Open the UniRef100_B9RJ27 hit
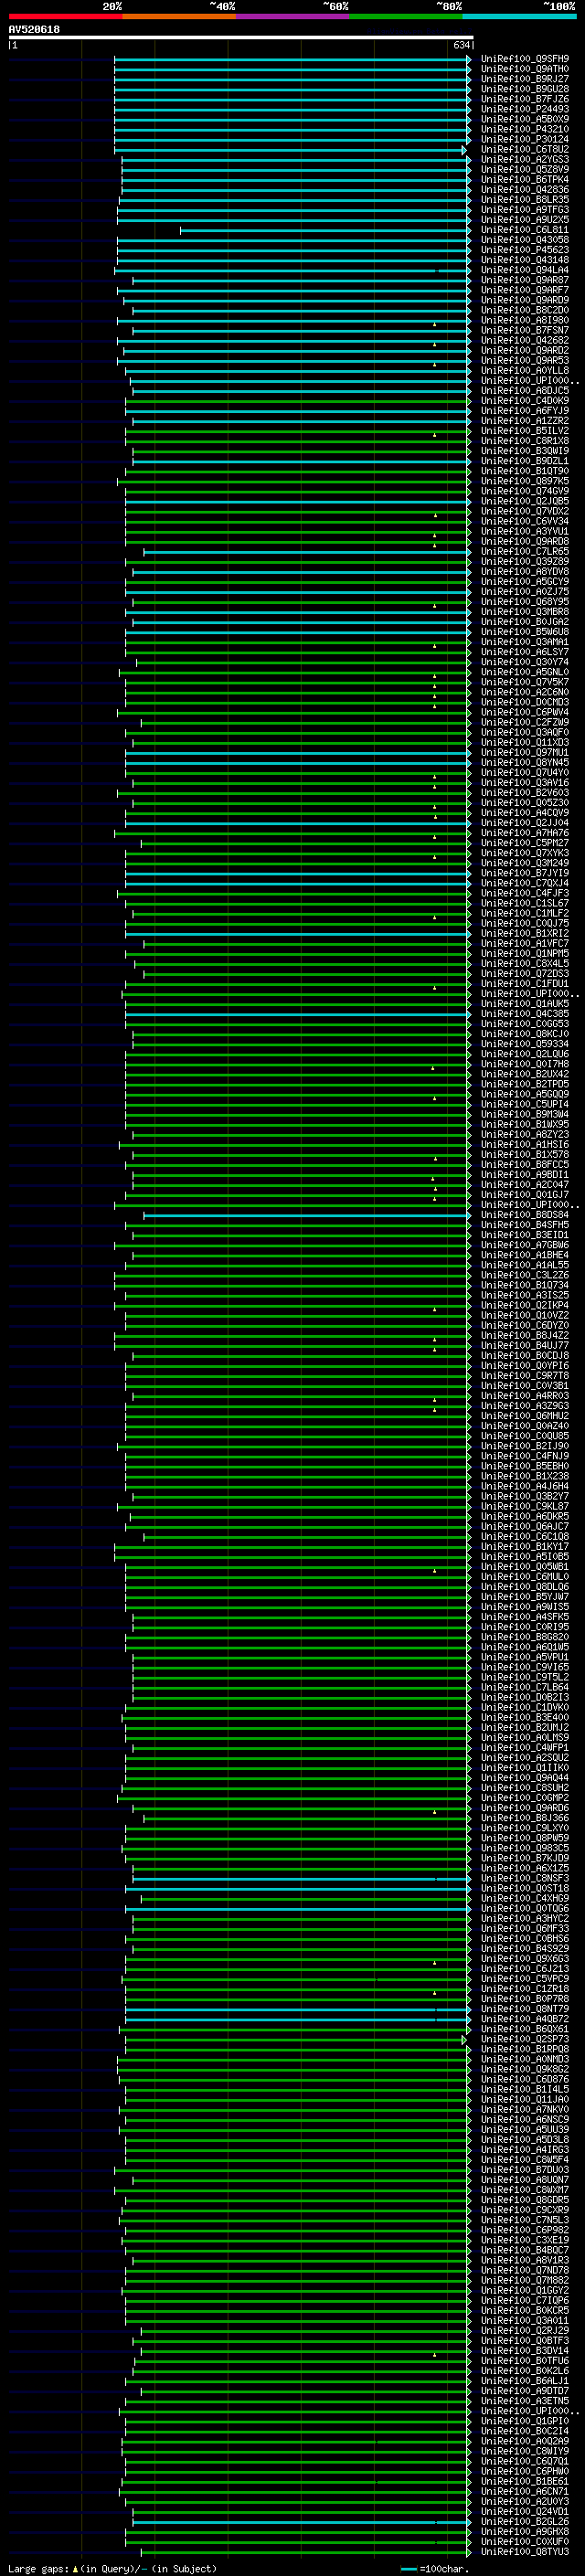This screenshot has height=2576, width=585. point(525,79)
